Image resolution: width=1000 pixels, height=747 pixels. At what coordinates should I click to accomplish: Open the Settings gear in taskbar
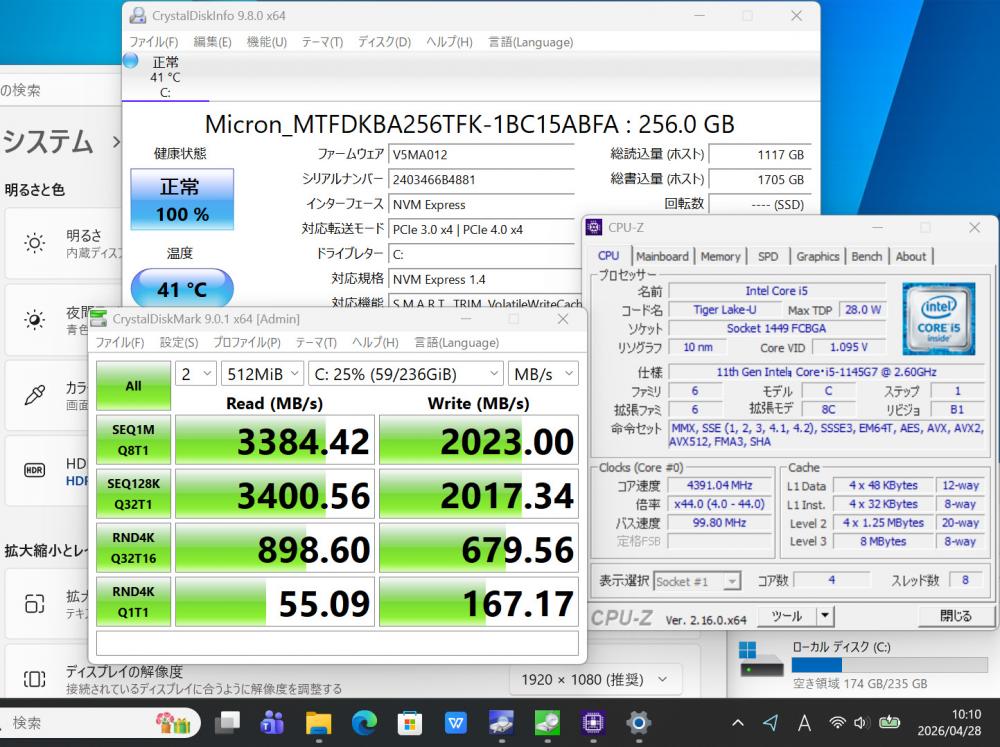click(x=639, y=722)
